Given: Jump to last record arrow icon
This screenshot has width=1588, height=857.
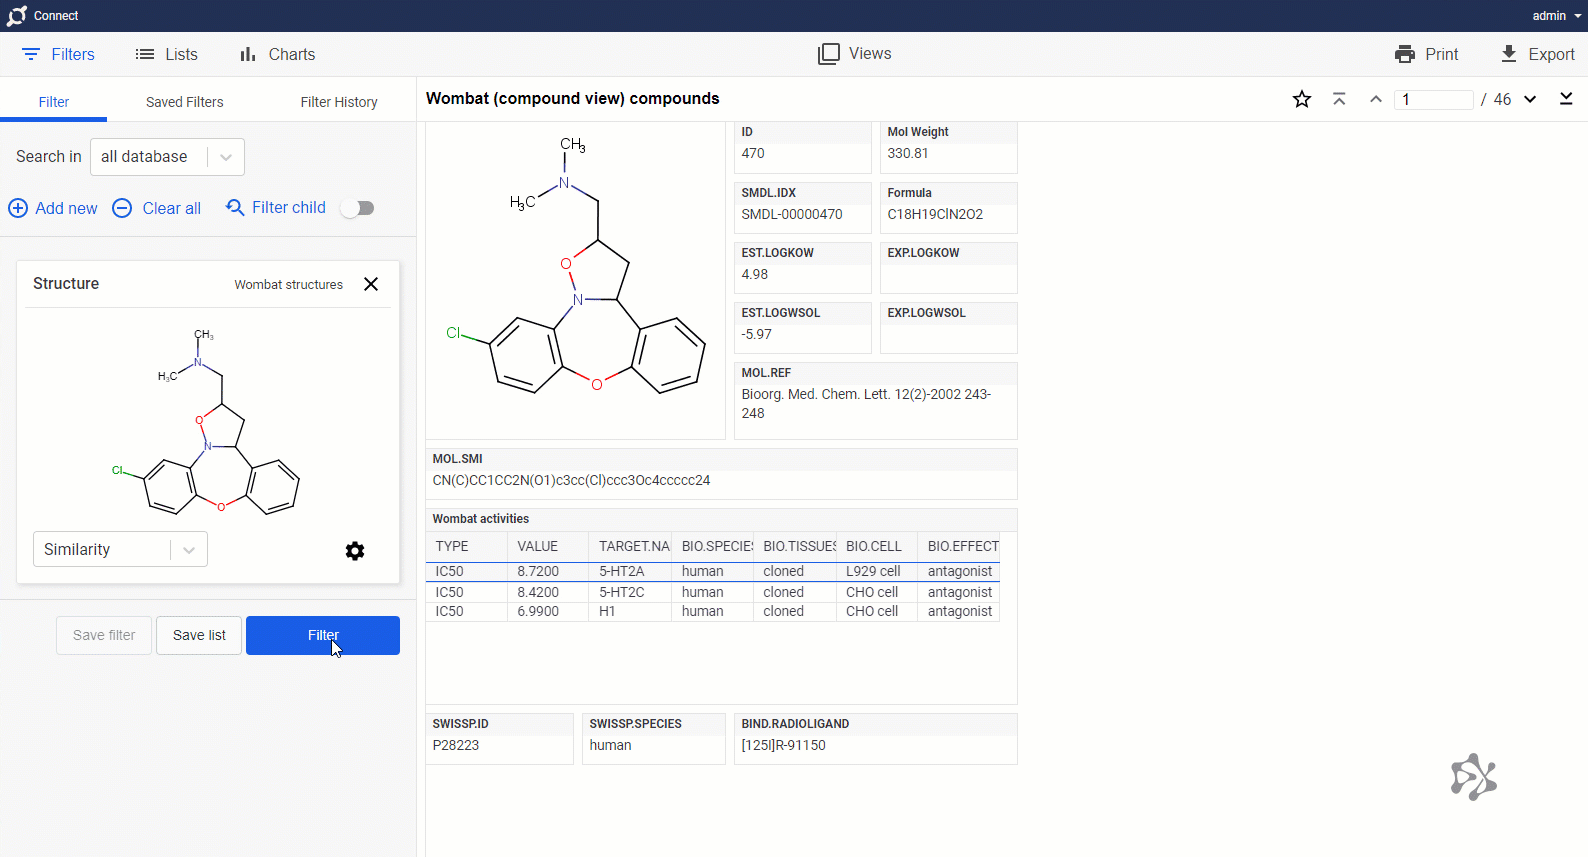Looking at the screenshot, I should (1566, 99).
